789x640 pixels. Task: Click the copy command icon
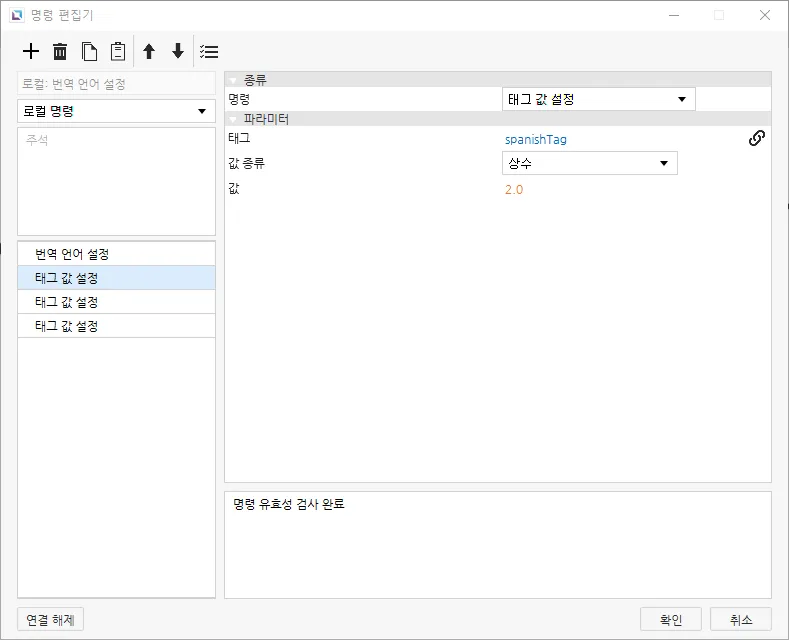[x=89, y=51]
